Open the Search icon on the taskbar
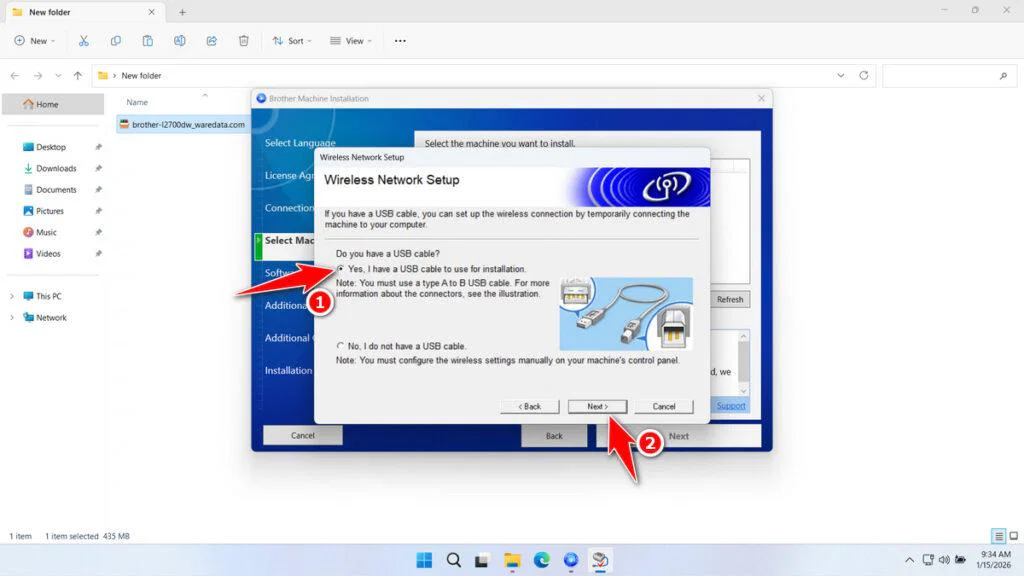This screenshot has height=576, width=1024. point(453,560)
